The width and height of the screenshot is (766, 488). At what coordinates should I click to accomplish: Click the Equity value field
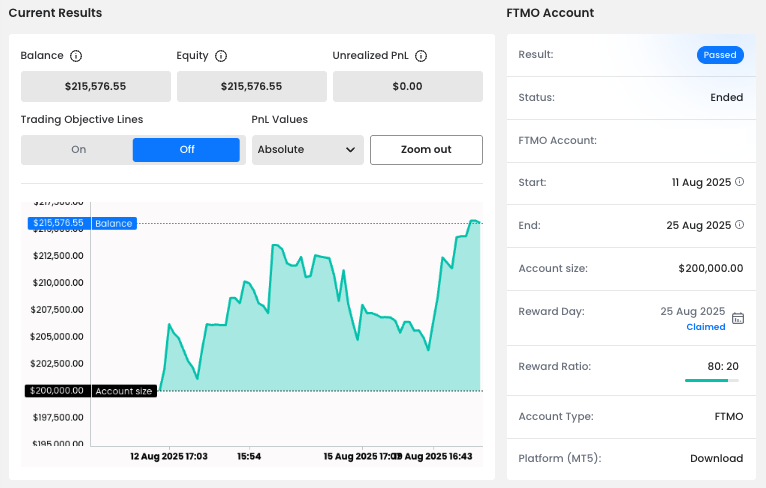pyautogui.click(x=251, y=86)
